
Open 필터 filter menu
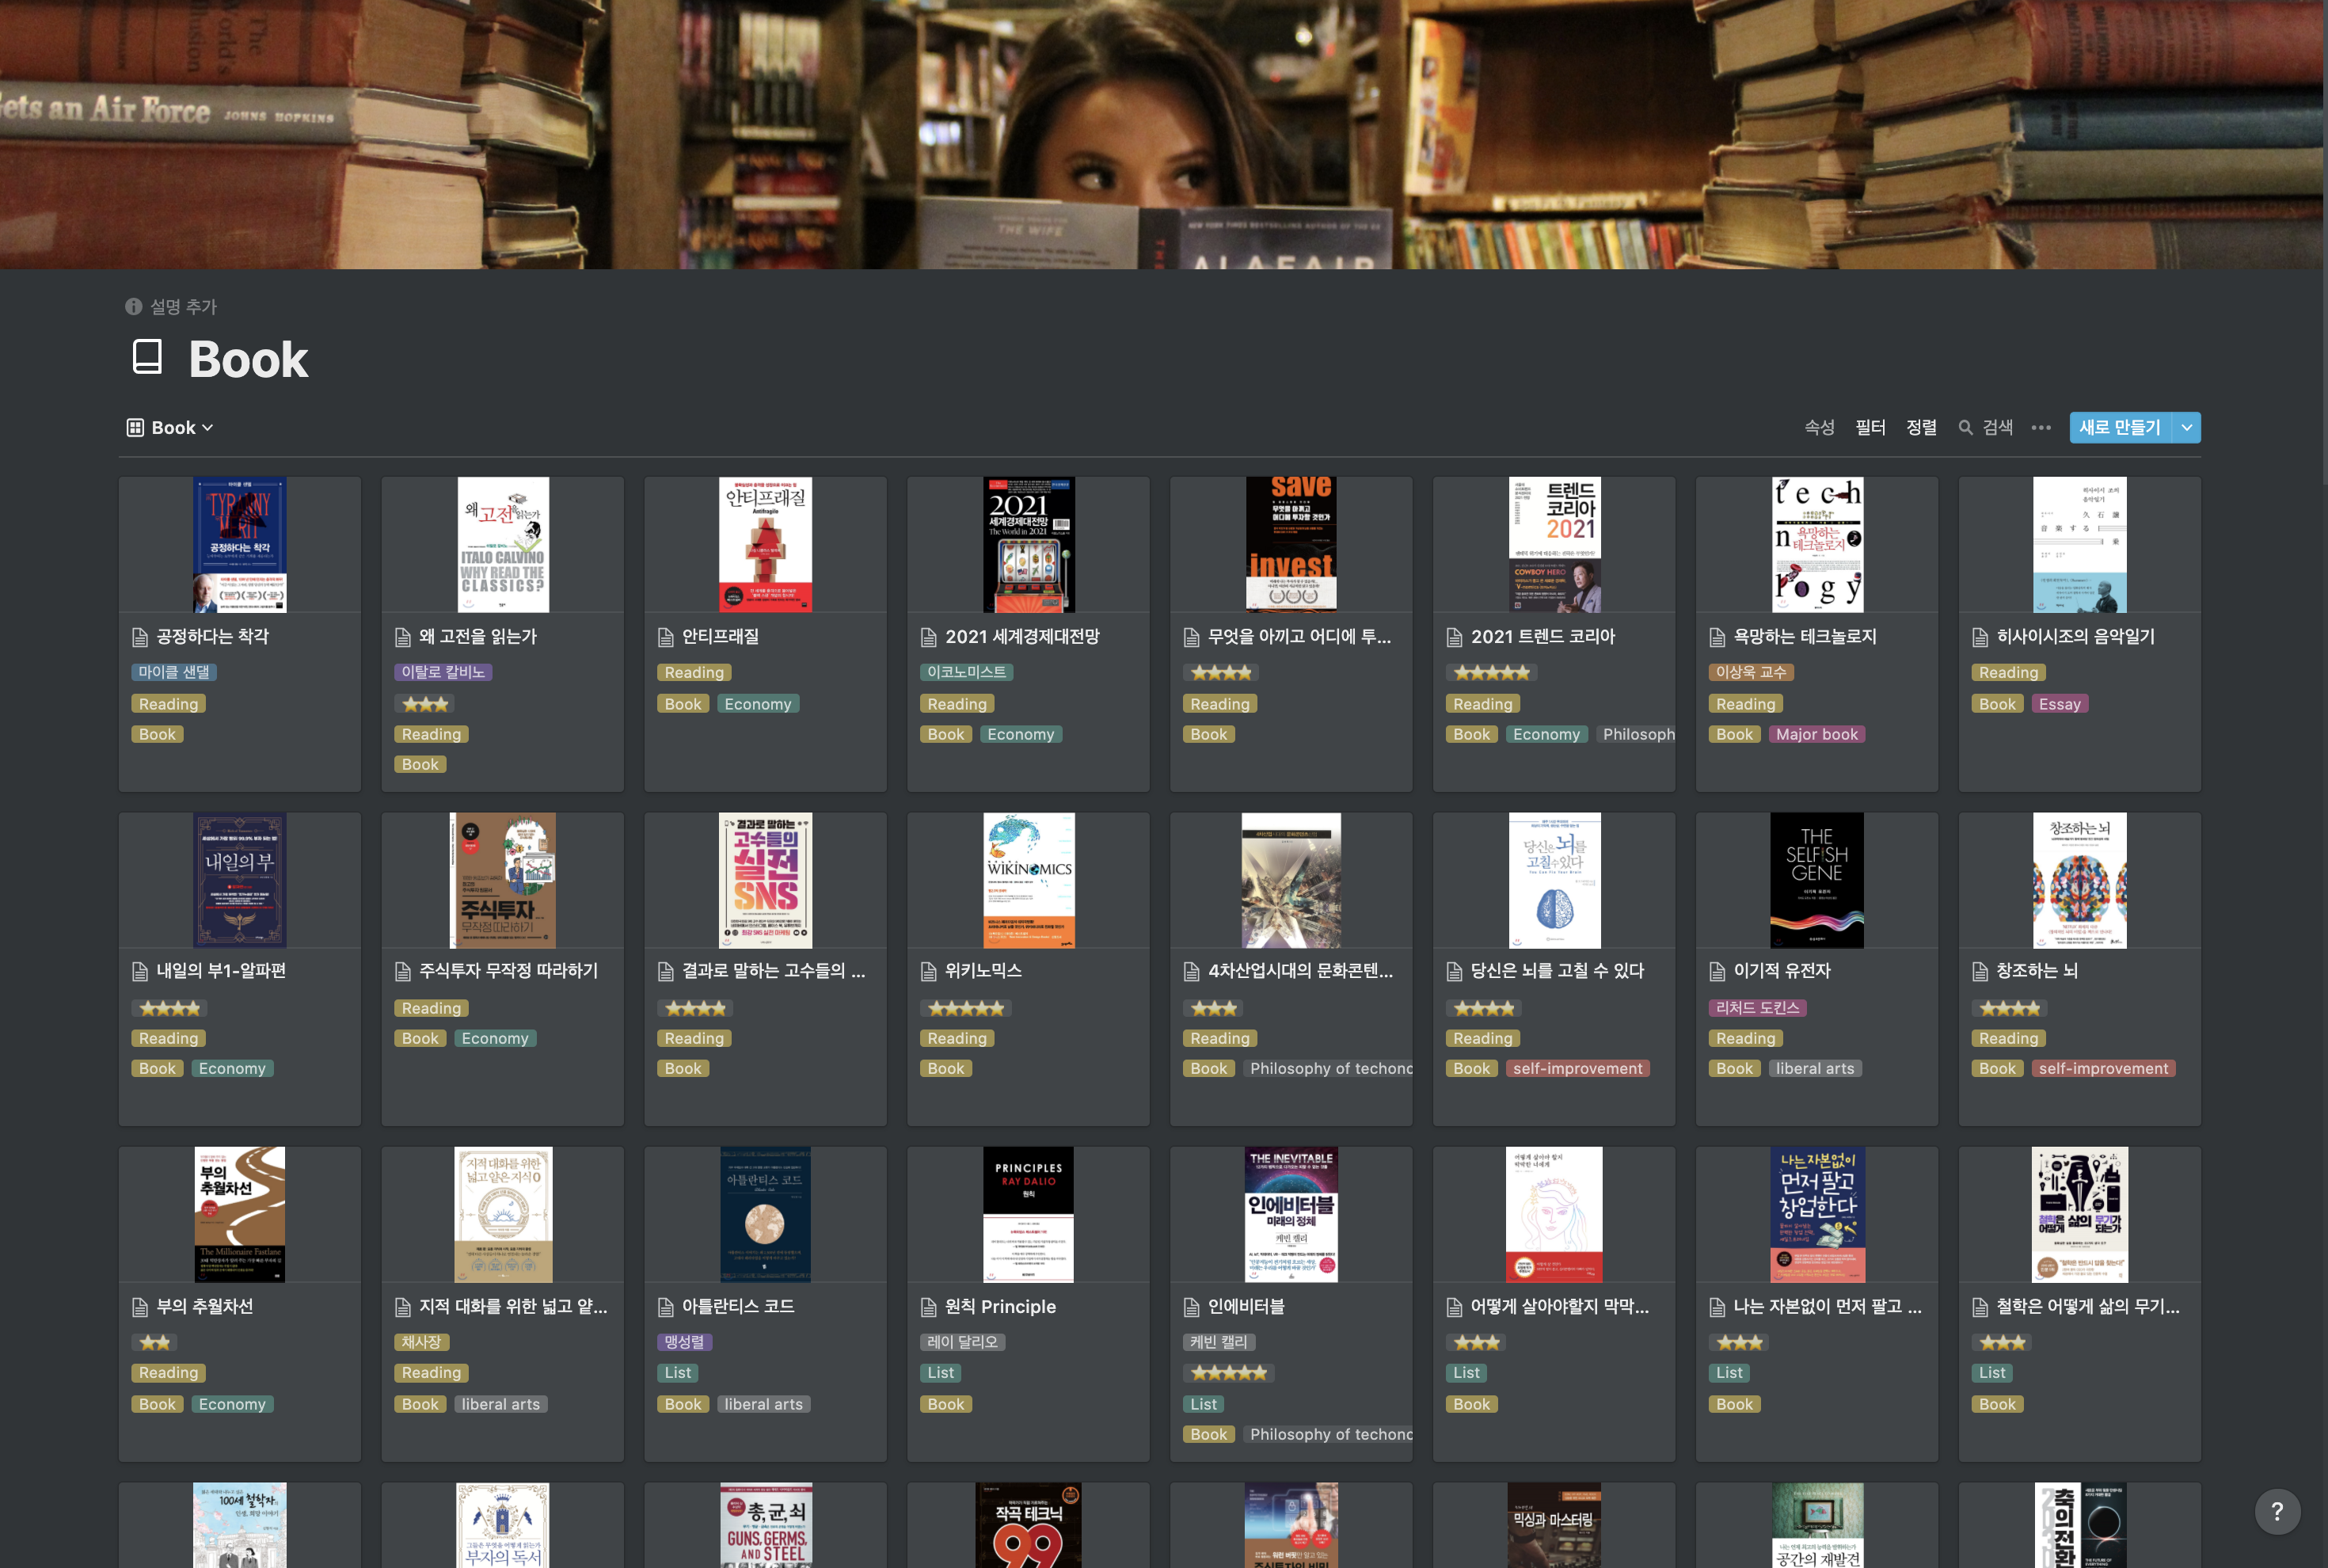click(1870, 428)
